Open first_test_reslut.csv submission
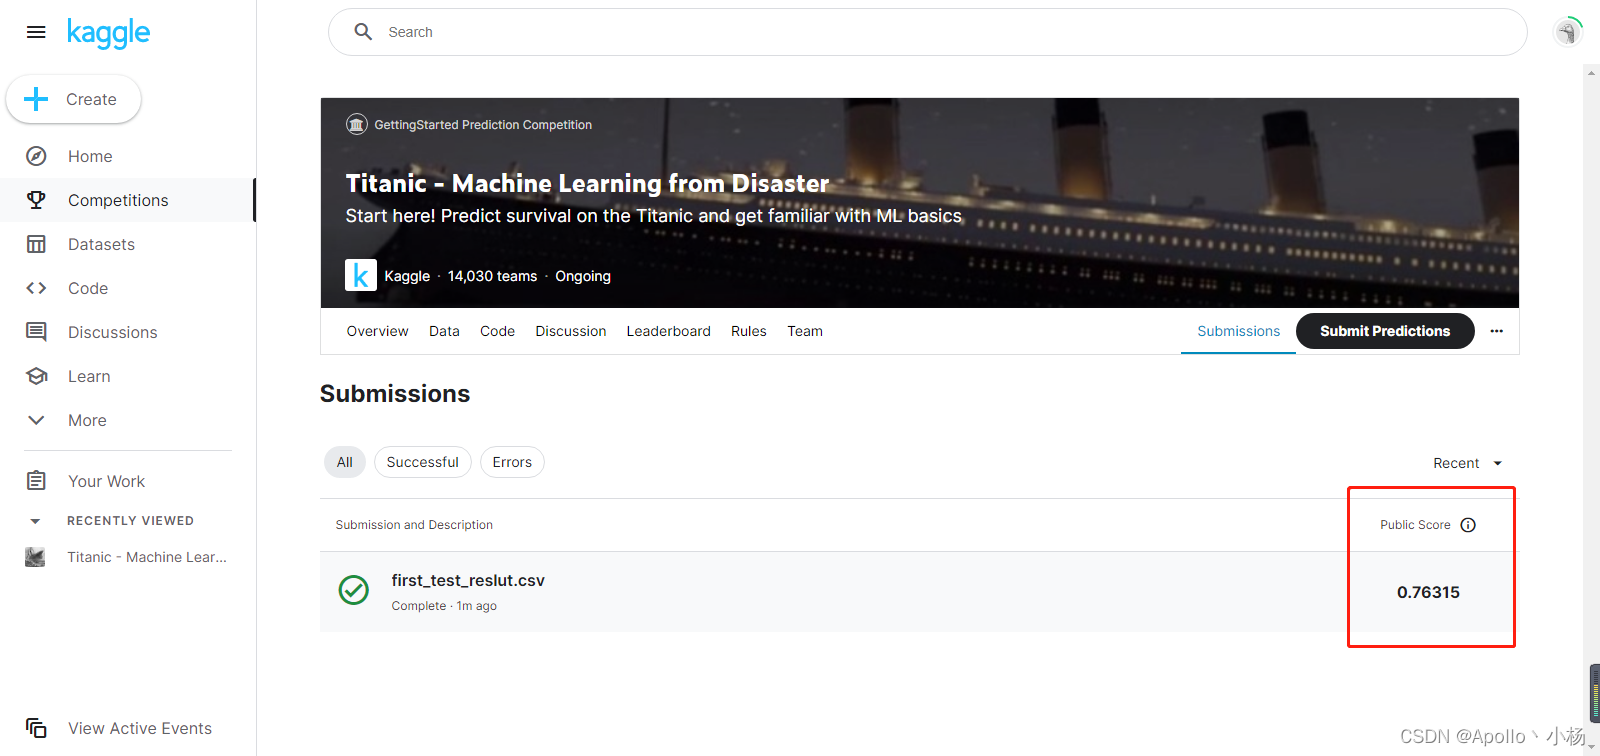 (x=468, y=580)
